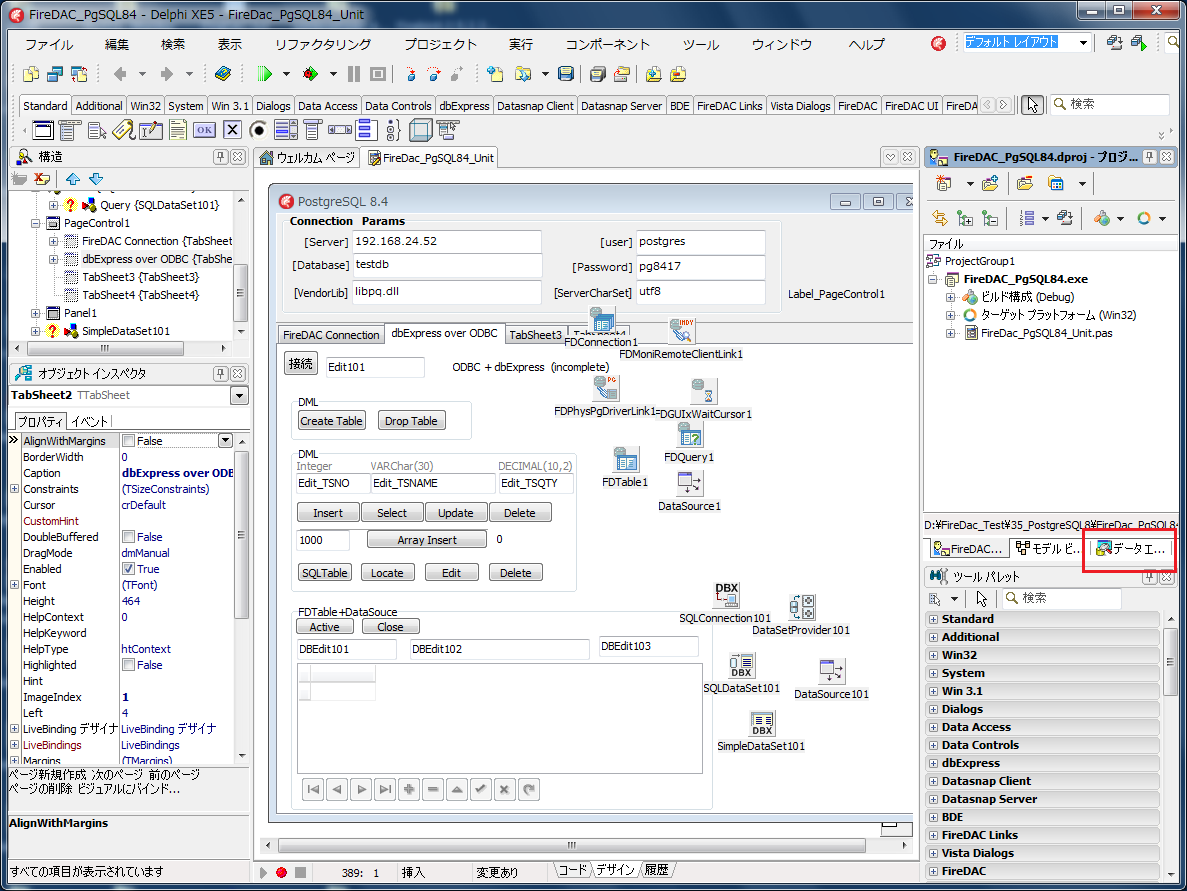Expand the Constraints property
This screenshot has width=1187, height=891.
[14, 489]
